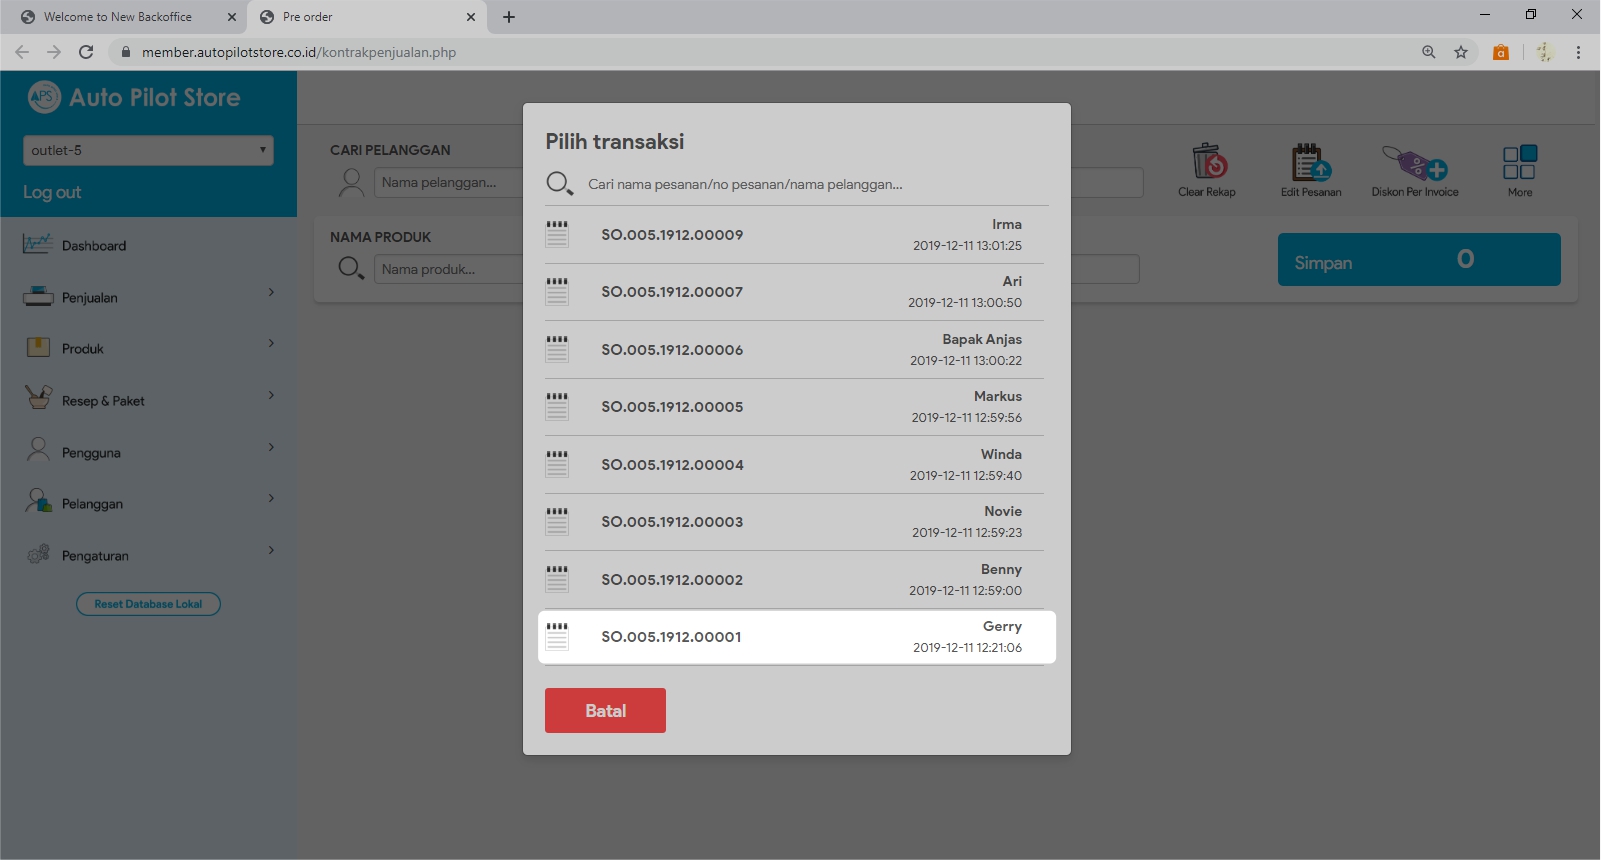Screen dimensions: 1601x860
Task: Click the Log out link
Action: pyautogui.click(x=52, y=192)
